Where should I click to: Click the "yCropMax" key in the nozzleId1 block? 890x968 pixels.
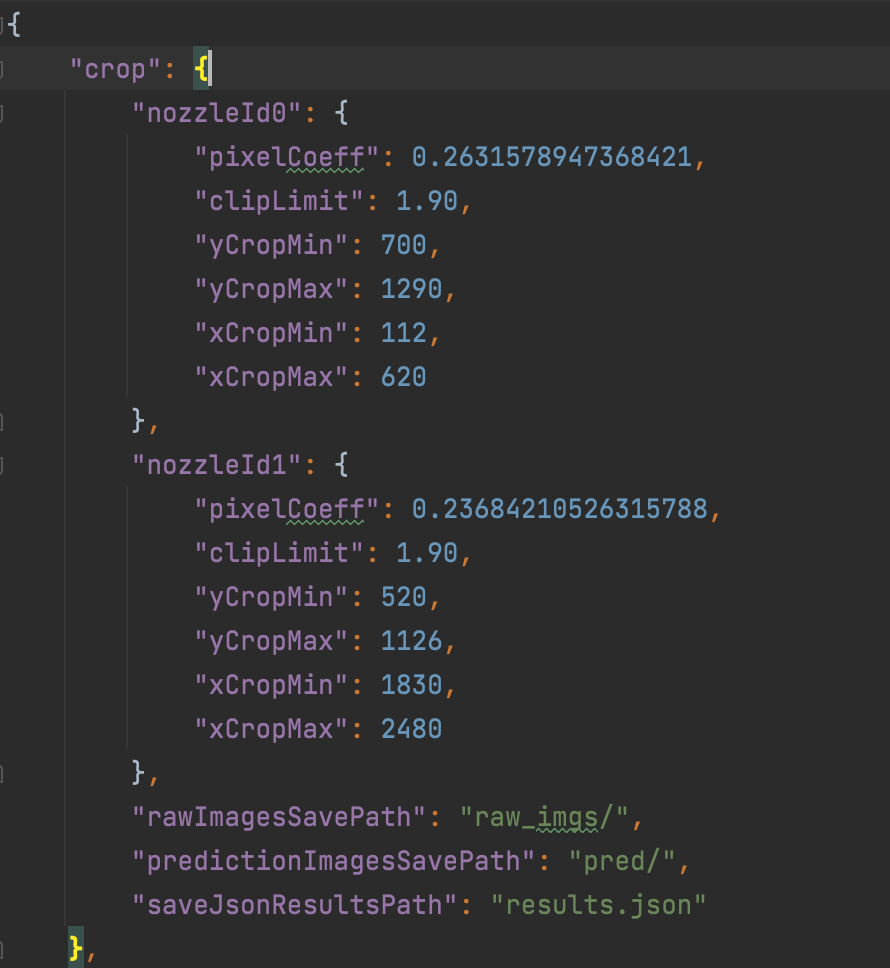(x=271, y=641)
